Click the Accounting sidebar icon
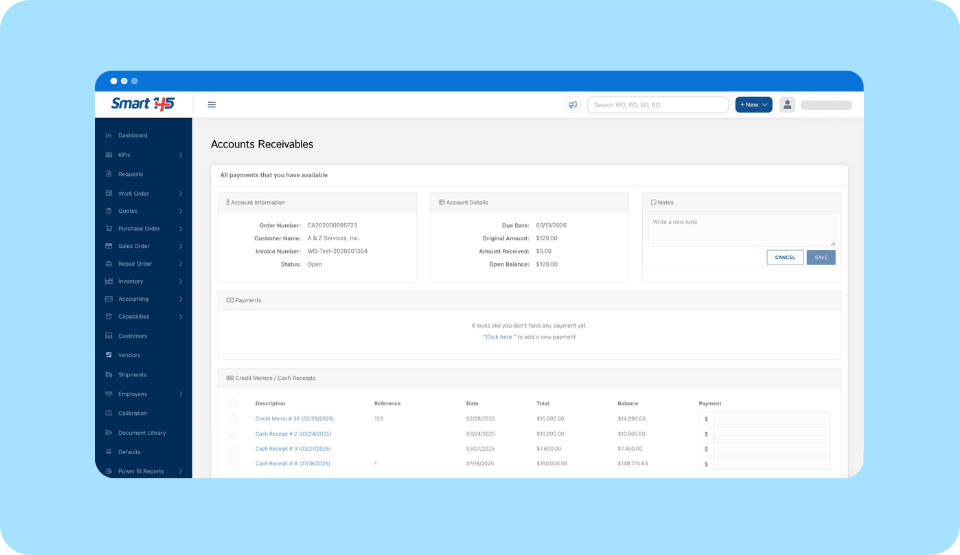 pyautogui.click(x=108, y=299)
